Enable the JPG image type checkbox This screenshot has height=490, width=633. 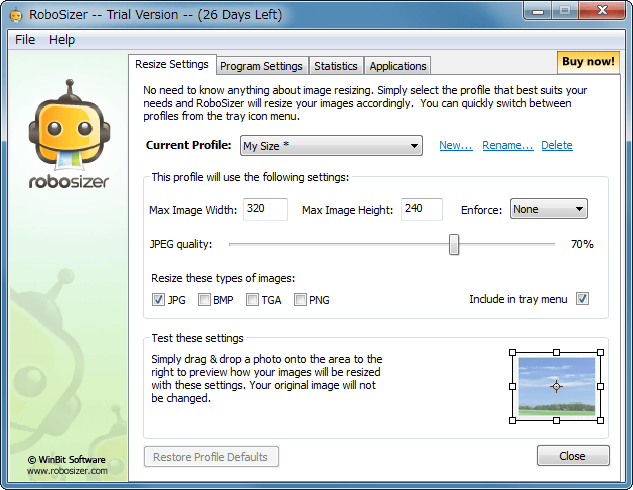coord(158,299)
